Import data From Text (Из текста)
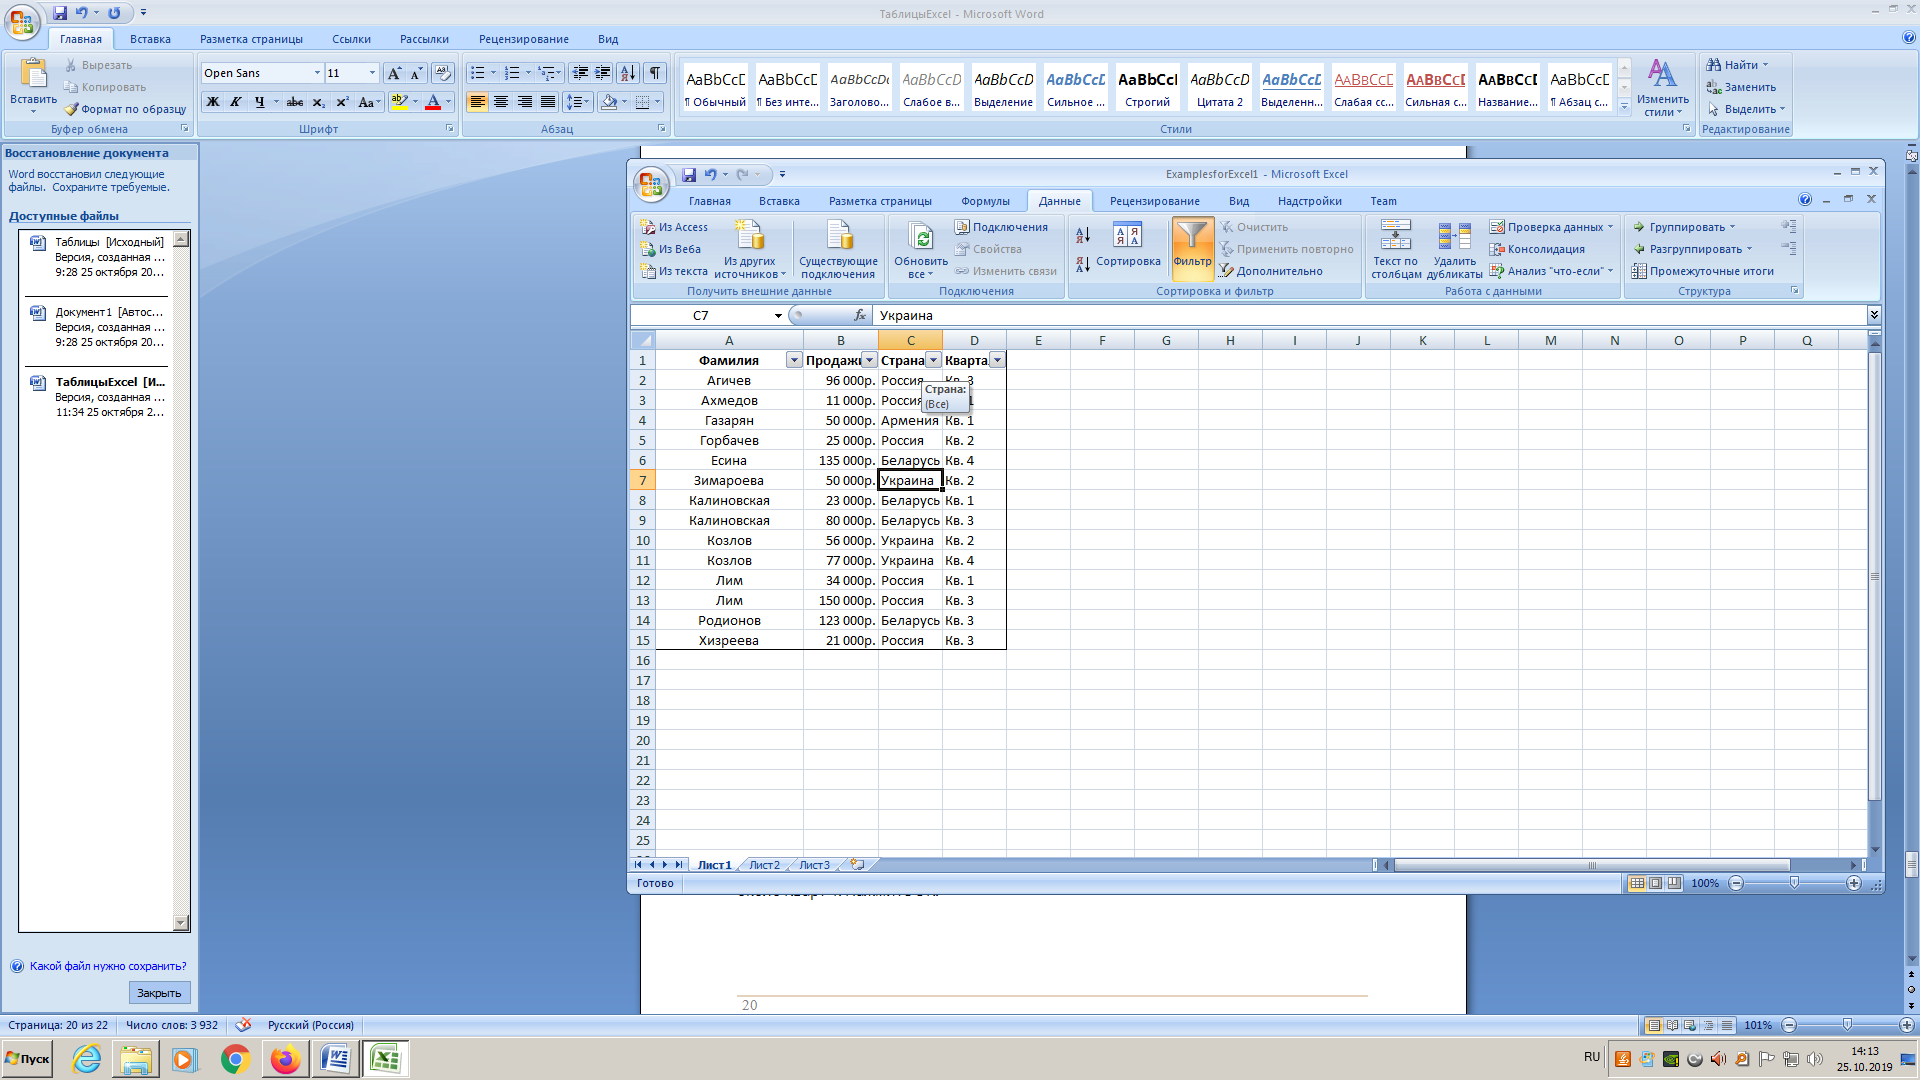 pos(674,272)
